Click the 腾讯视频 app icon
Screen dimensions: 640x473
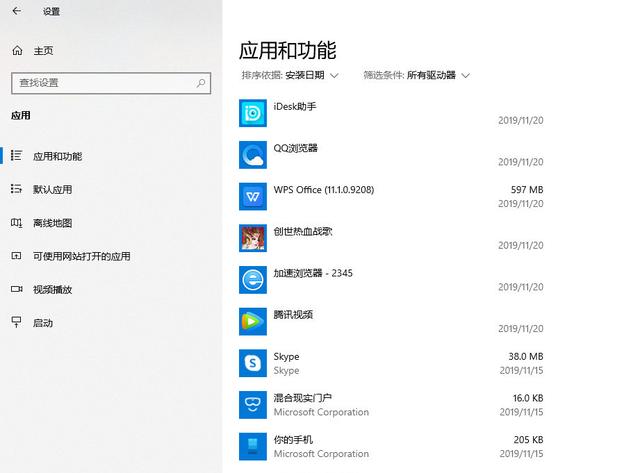coord(253,321)
